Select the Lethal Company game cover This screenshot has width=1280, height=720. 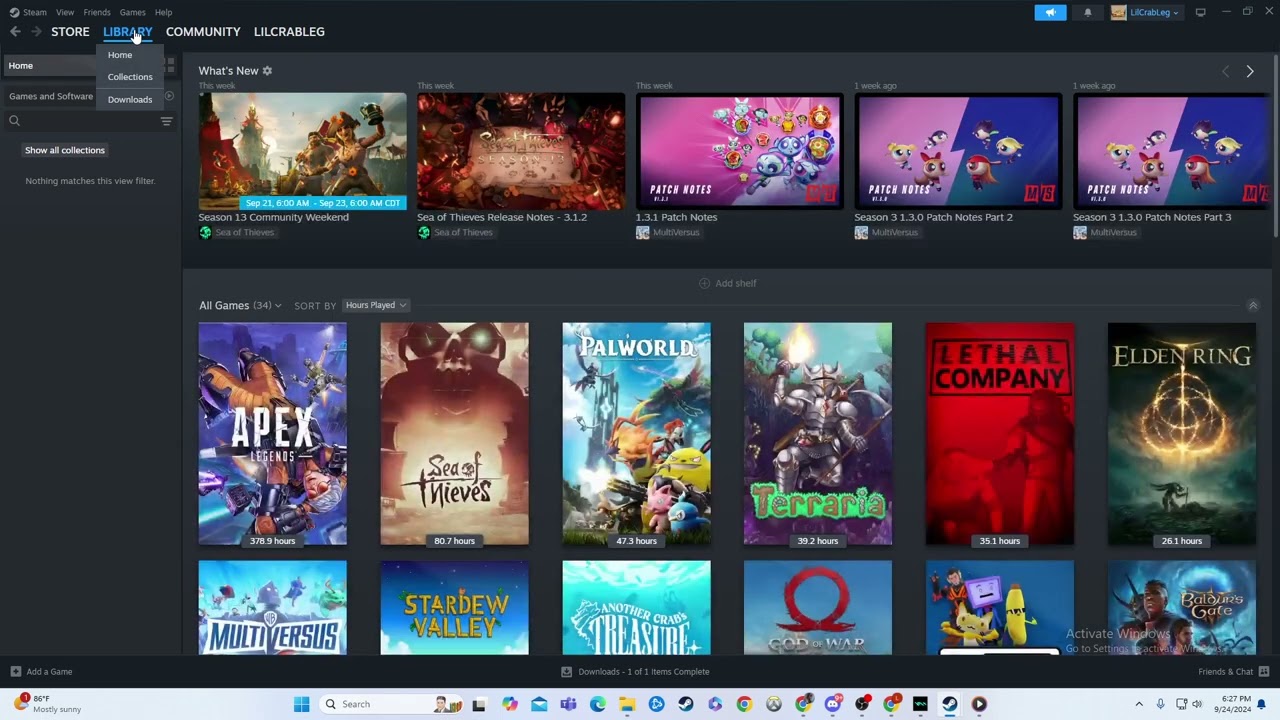click(1000, 434)
